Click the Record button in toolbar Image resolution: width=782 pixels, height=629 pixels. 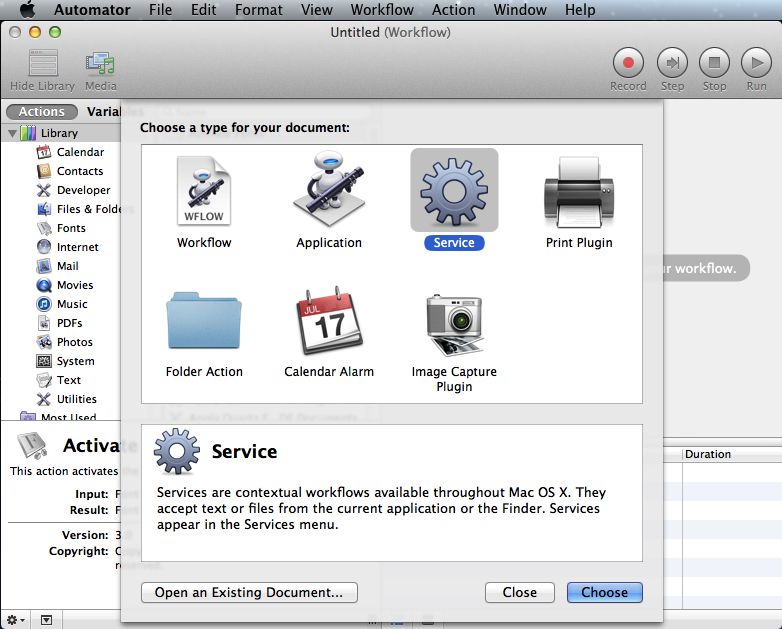click(628, 63)
